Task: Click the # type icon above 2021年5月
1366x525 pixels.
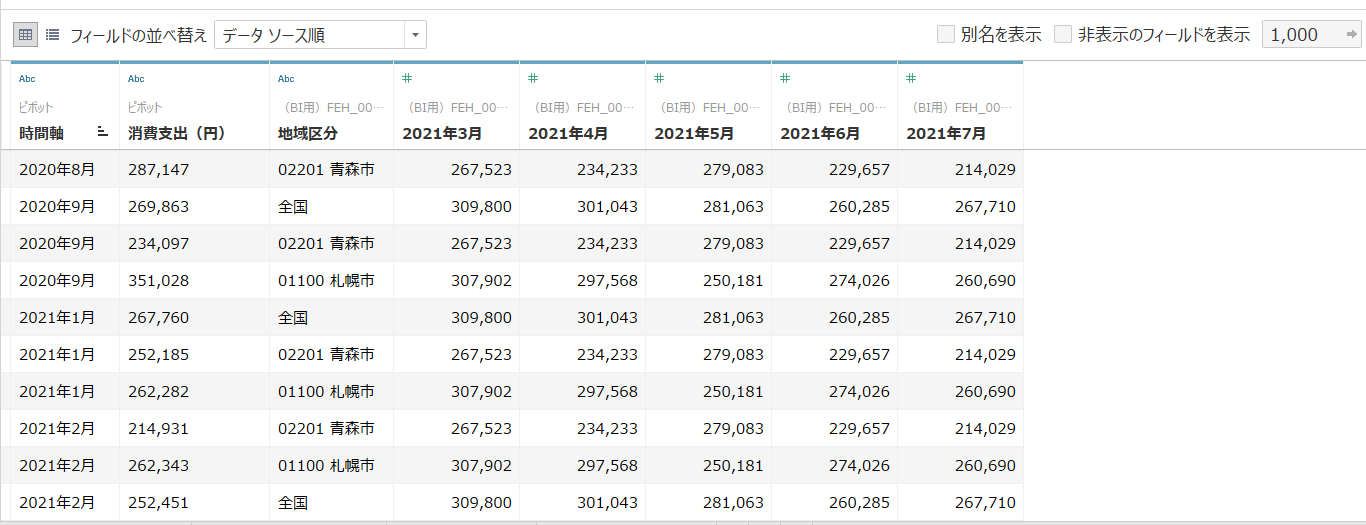Action: (659, 78)
